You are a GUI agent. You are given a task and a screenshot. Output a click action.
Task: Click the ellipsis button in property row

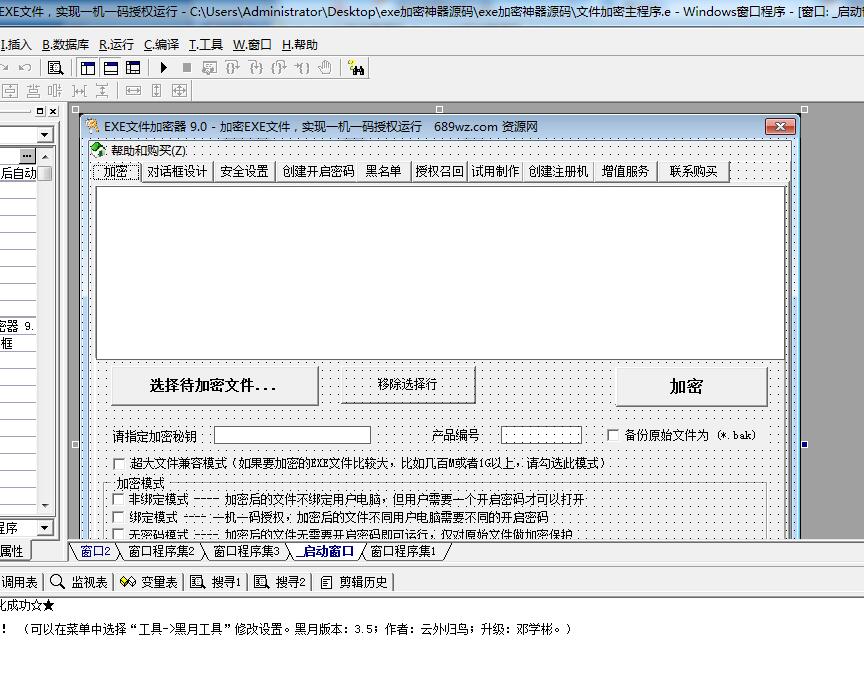(x=27, y=156)
